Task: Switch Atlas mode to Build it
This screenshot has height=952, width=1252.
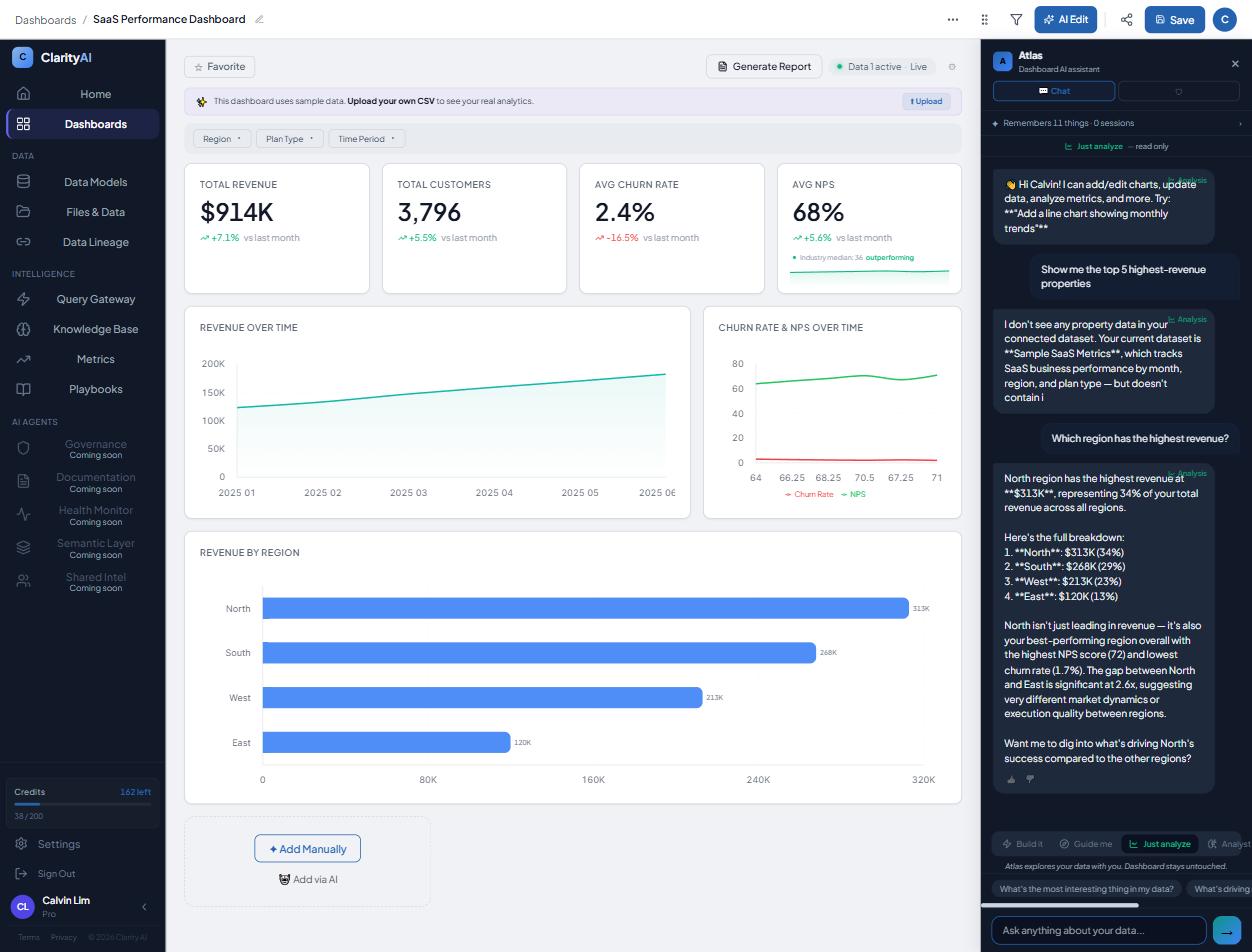Action: tap(1022, 844)
